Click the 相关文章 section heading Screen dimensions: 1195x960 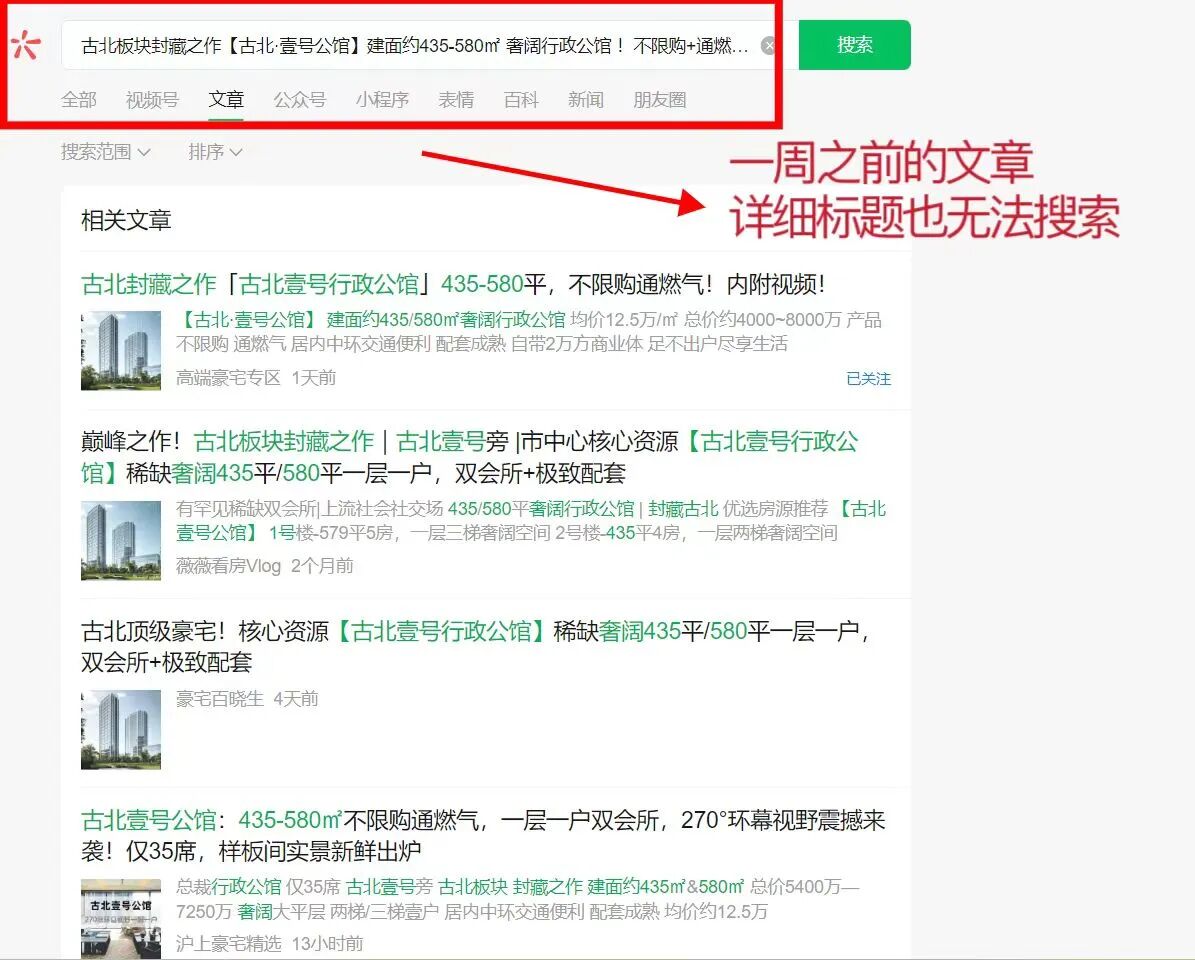126,220
